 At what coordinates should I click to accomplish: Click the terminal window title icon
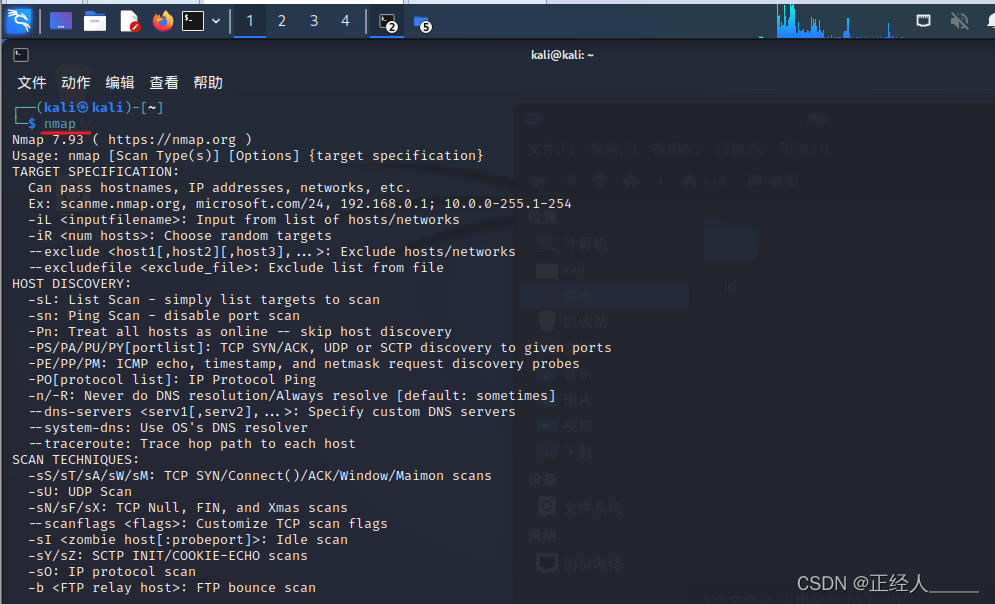pos(21,55)
